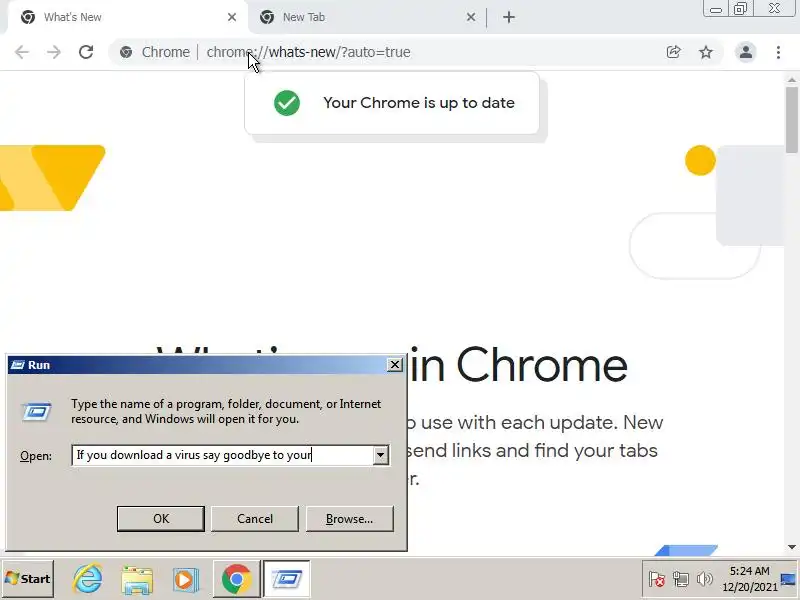Click the Run program icon inside the dialog

(x=36, y=411)
